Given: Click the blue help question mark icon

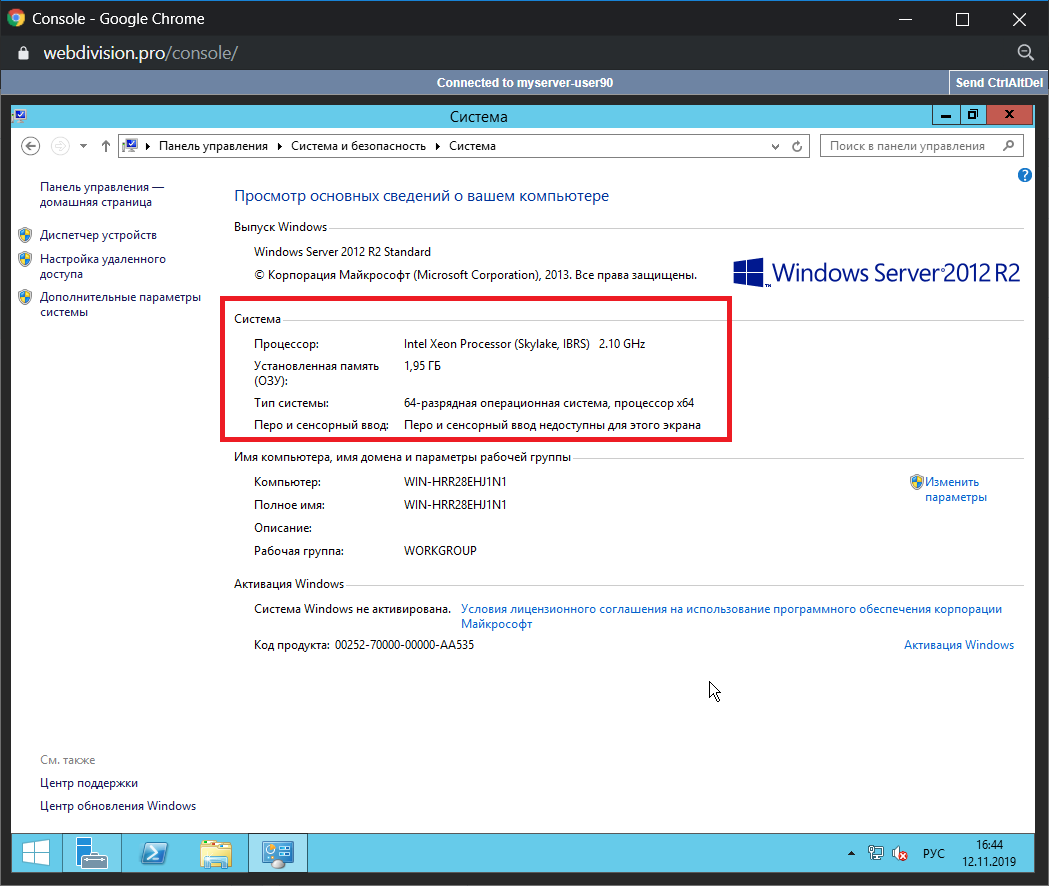Looking at the screenshot, I should [1024, 175].
